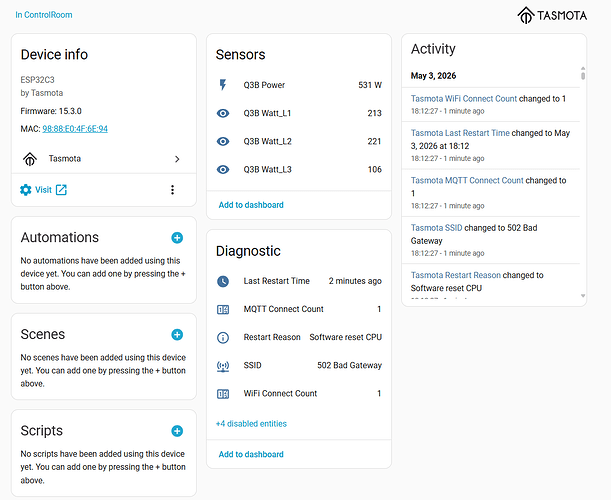
Task: Open the Restart Reason diagnostic entity
Action: 299,337
